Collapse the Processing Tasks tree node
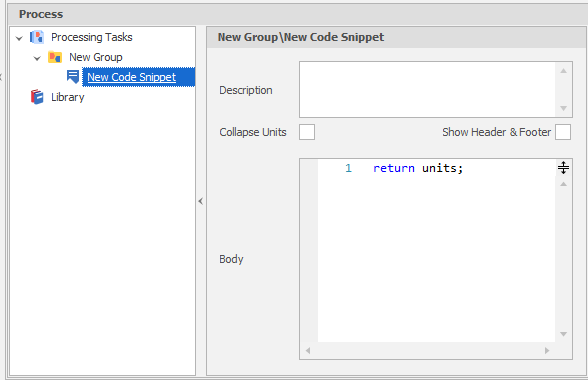This screenshot has height=380, width=588. (19, 38)
